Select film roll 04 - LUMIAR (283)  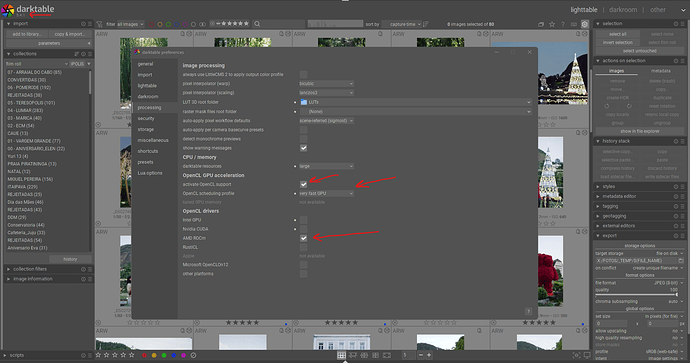[x=25, y=110]
